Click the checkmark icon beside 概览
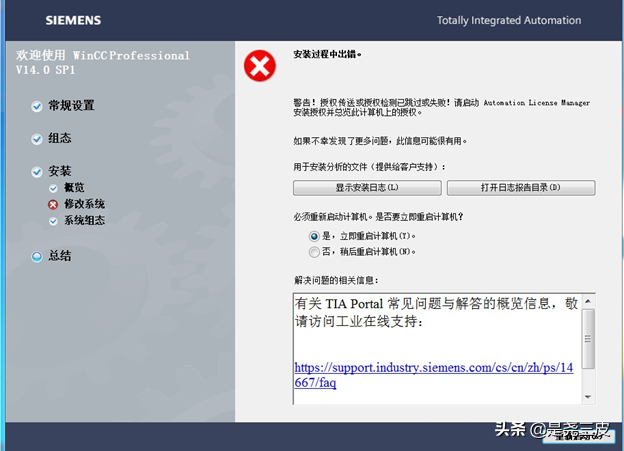 [54, 188]
